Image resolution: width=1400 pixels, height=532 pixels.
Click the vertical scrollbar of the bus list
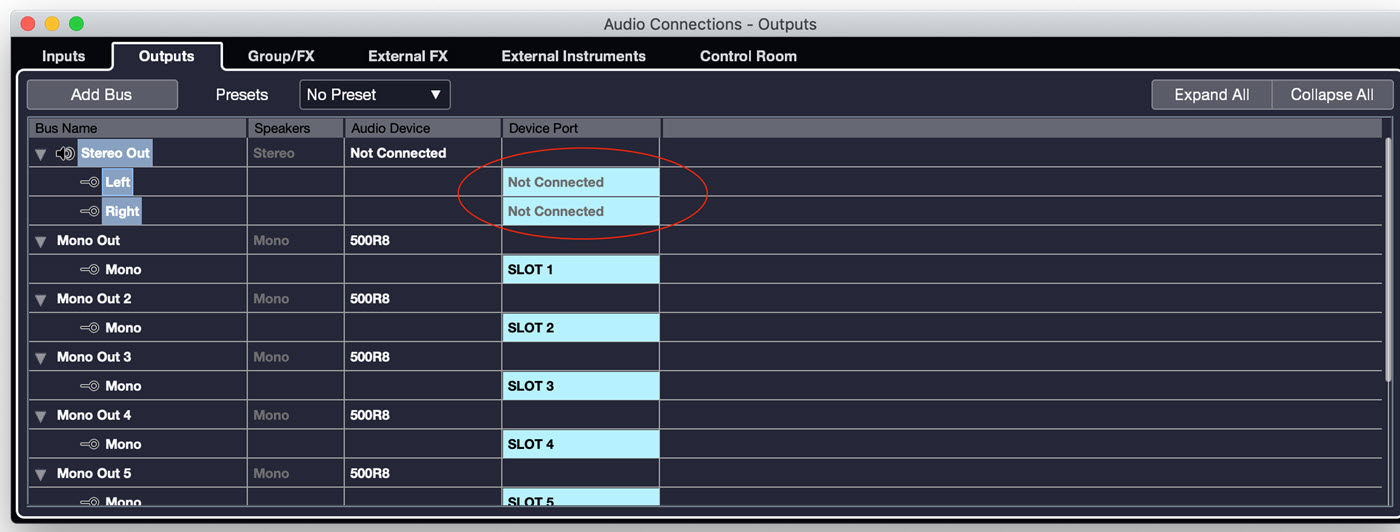point(1387,258)
